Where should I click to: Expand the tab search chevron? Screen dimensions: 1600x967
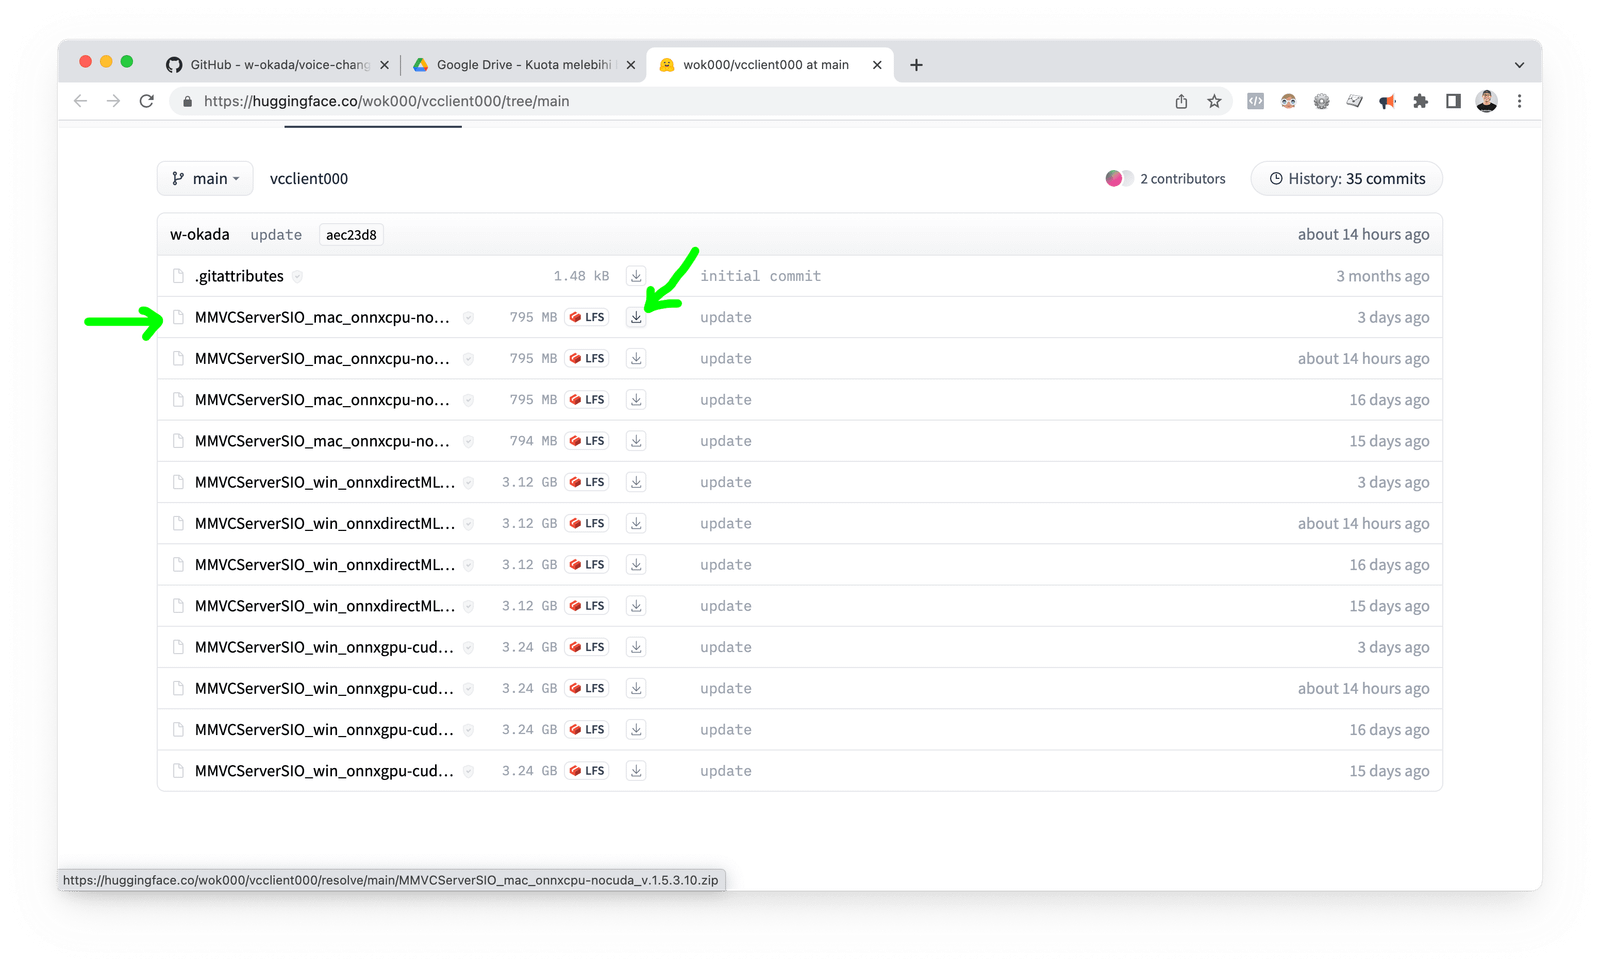pyautogui.click(x=1519, y=65)
